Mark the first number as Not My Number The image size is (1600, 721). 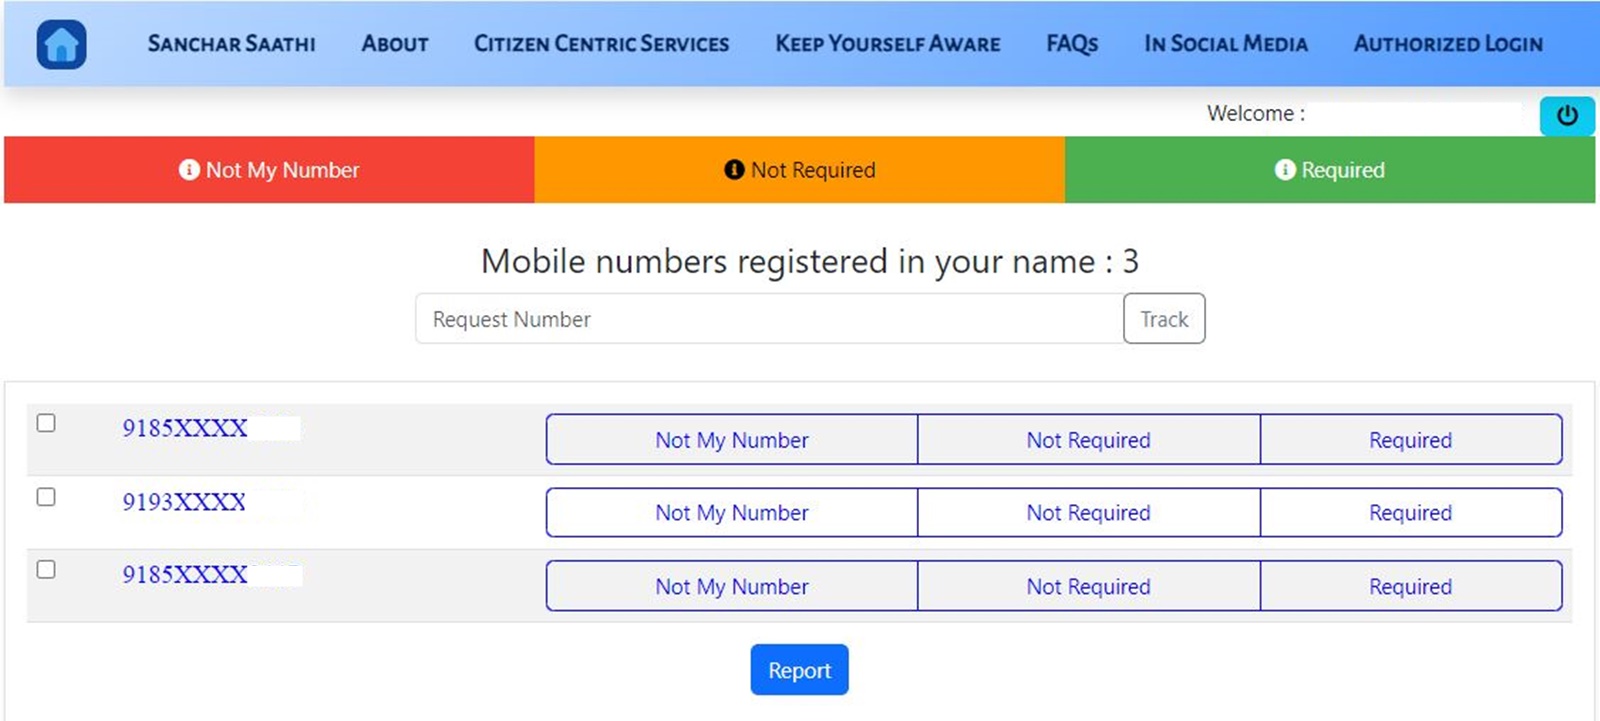point(731,439)
